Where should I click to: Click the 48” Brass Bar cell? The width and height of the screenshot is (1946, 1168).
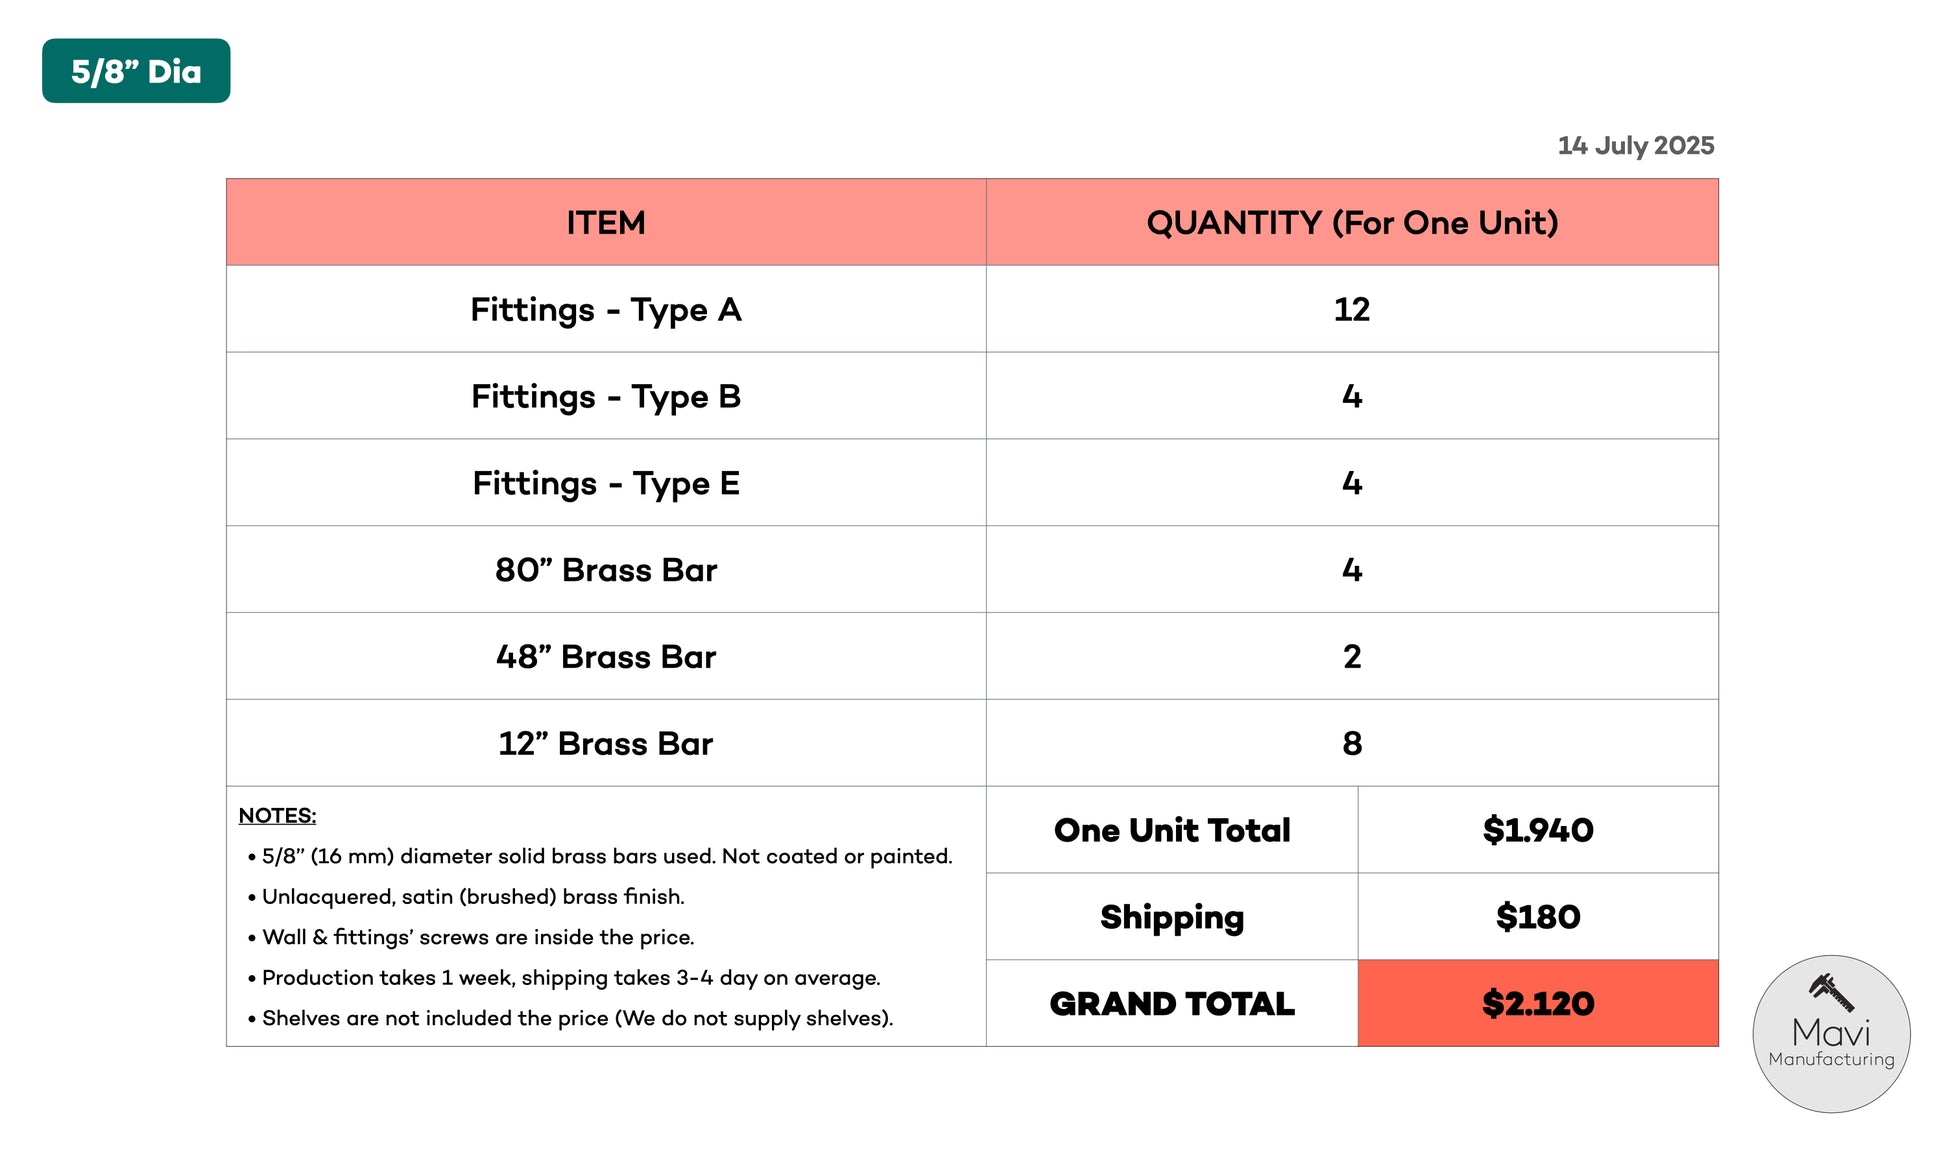[x=606, y=657]
